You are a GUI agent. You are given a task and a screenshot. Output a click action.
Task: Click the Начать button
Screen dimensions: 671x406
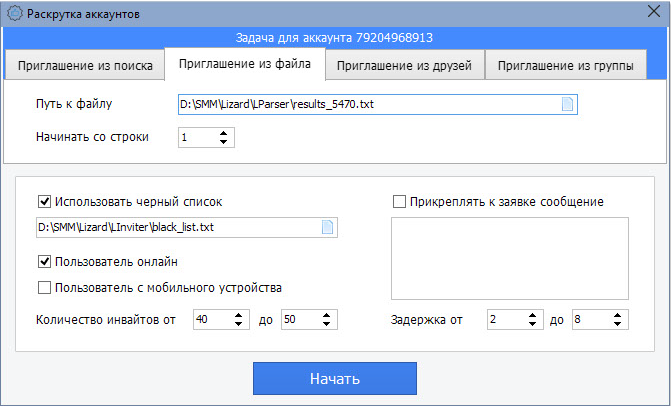(335, 379)
